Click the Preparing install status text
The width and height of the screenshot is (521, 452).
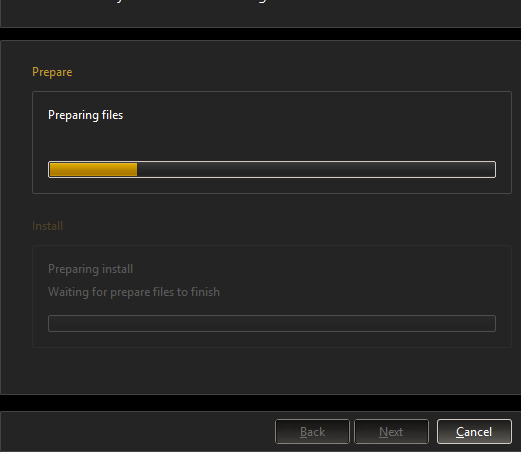[90, 269]
